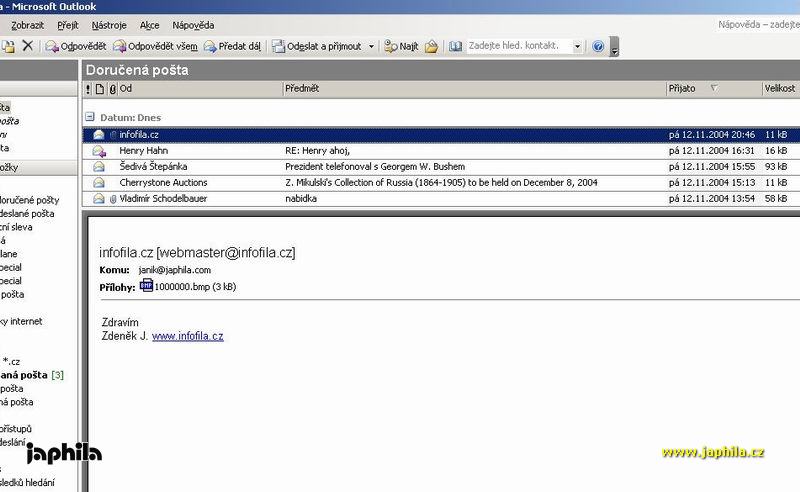The image size is (800, 492).
Task: Select Henry Hahn message
Action: [x=441, y=151]
